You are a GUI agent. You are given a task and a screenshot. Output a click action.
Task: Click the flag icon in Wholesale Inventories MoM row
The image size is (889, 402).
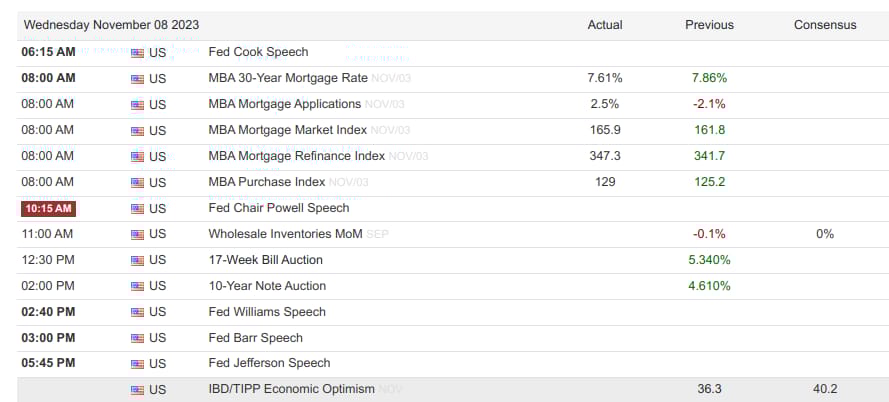pyautogui.click(x=137, y=234)
